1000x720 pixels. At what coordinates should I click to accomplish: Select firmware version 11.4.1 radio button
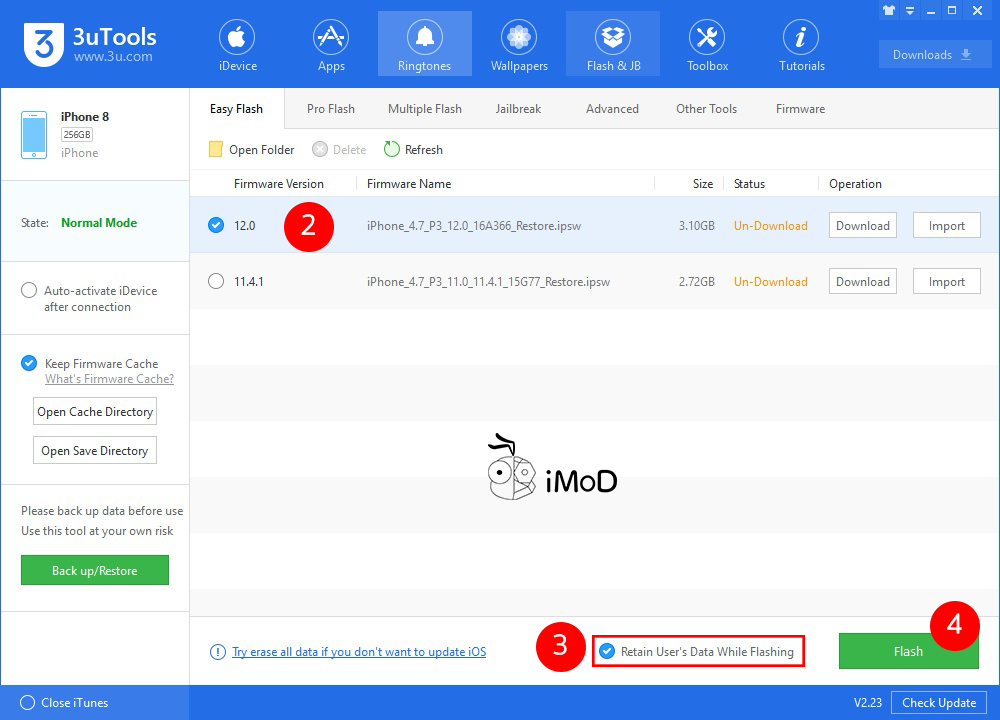(x=216, y=282)
